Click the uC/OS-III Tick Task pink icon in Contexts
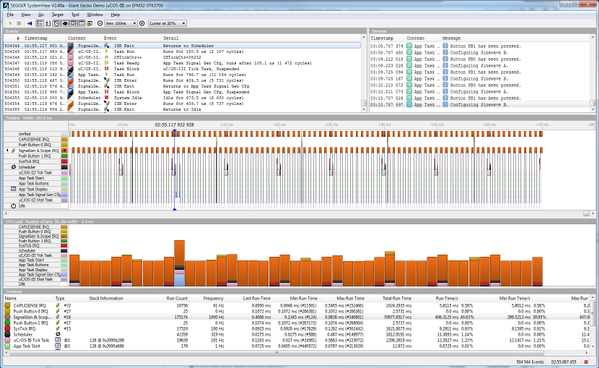The height and width of the screenshot is (368, 599). pos(7,340)
